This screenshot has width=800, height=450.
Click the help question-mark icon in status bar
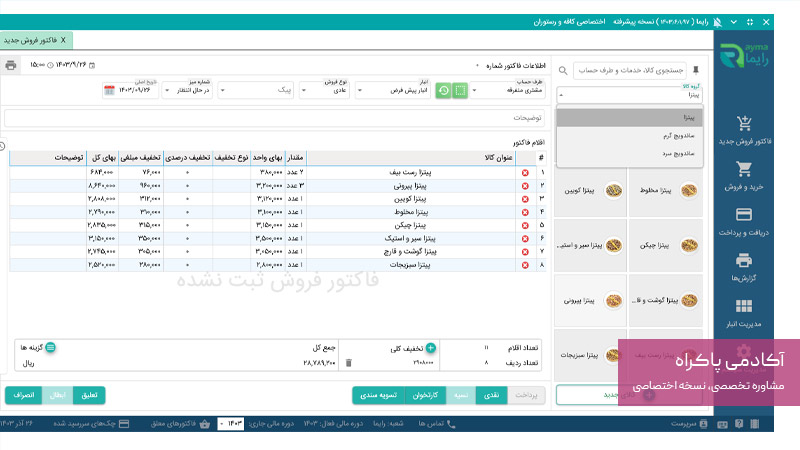(x=739, y=423)
